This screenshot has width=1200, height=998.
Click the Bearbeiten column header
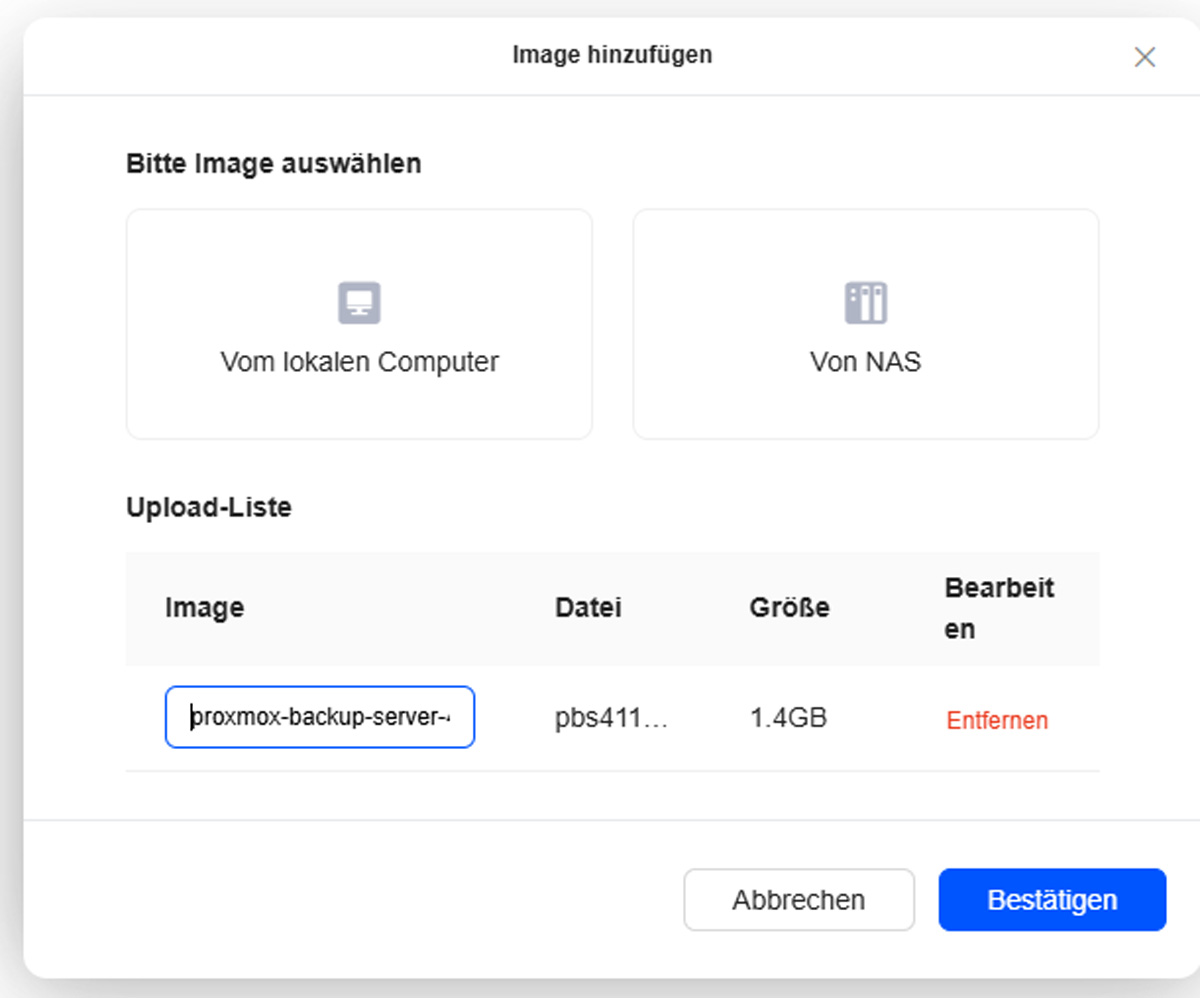pyautogui.click(x=998, y=608)
